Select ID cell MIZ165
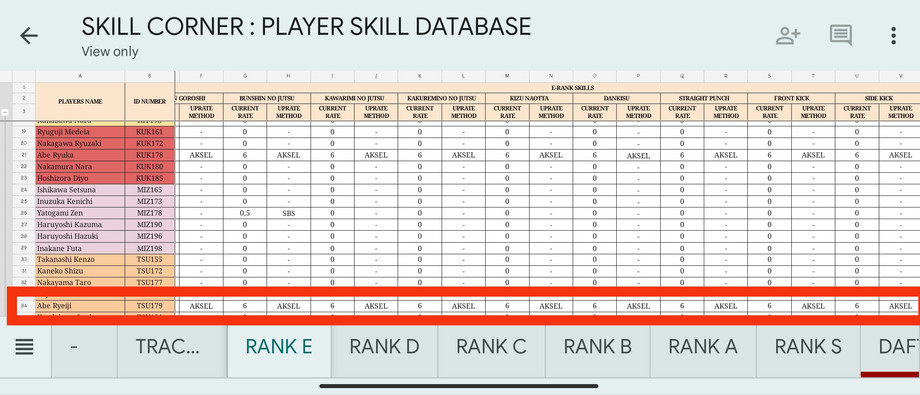Screen dimensions: 920x395 [150, 190]
